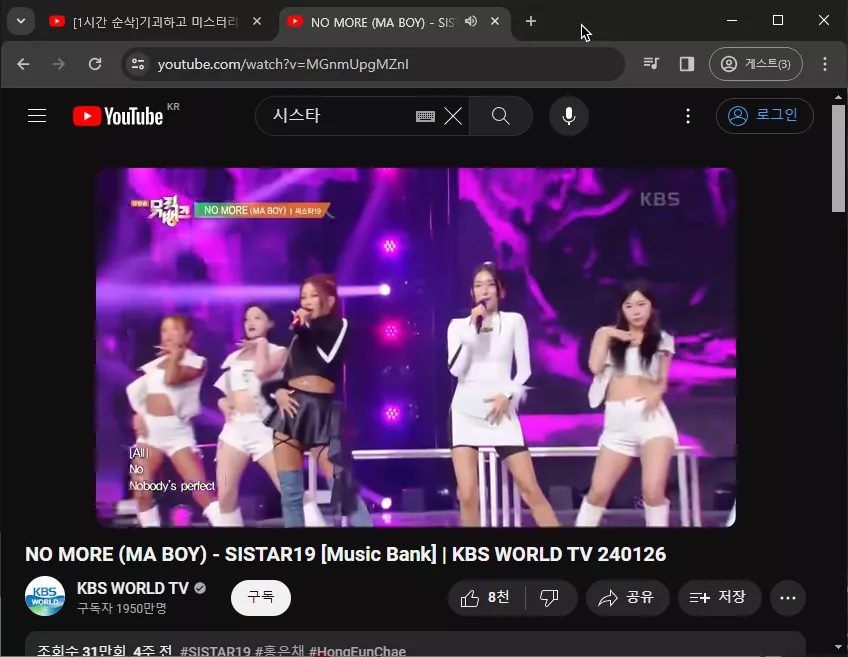This screenshot has width=848, height=657.
Task: Open YouTube settings three-dot menu
Action: [x=687, y=116]
